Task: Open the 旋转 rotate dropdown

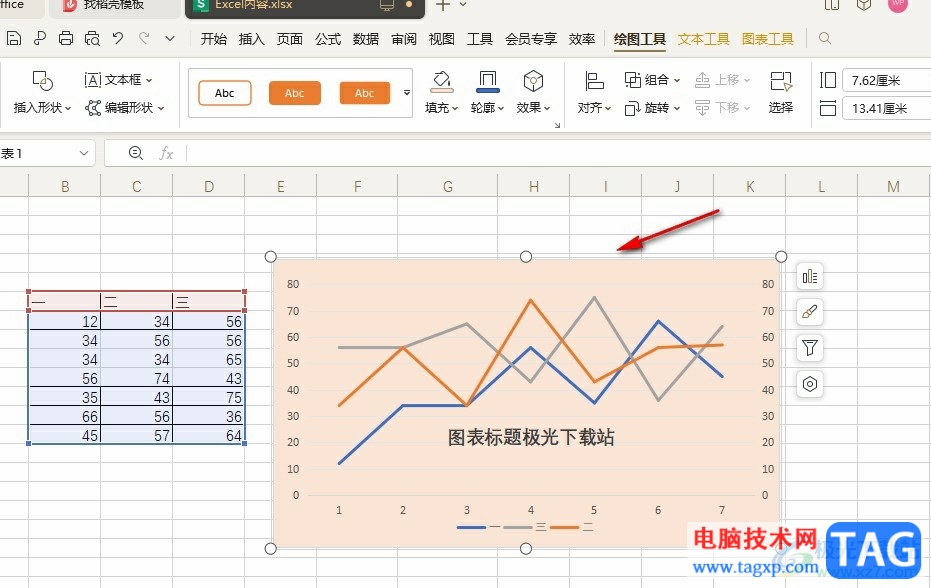Action: [652, 108]
